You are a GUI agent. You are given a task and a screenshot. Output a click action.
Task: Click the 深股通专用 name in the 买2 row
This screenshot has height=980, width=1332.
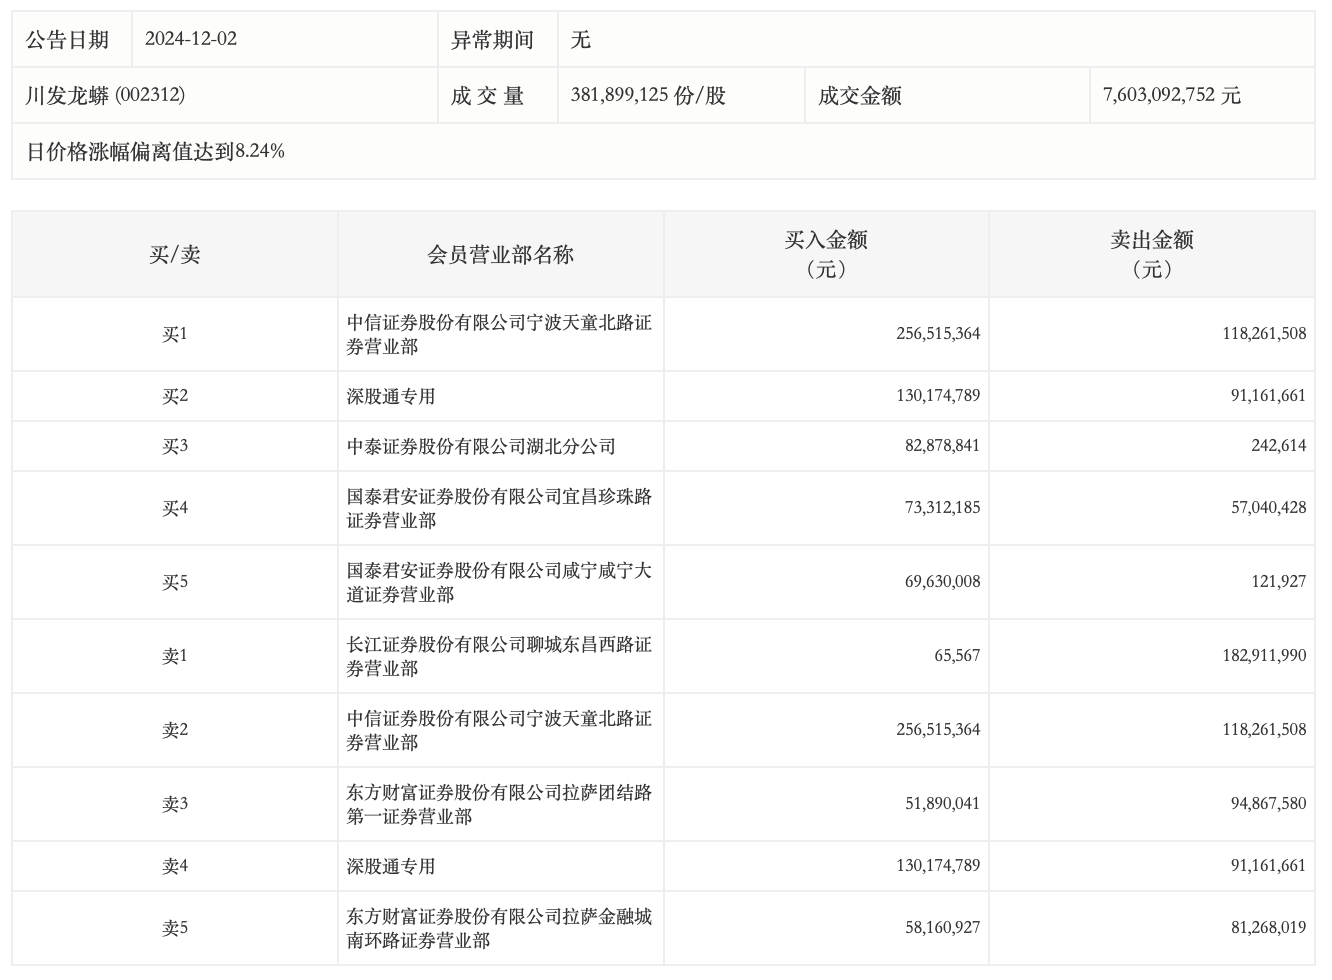point(391,396)
